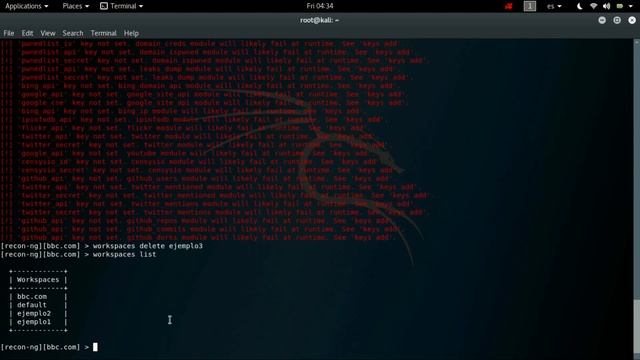Open the Help menu
Screen dimensions: 640x360
(x=131, y=33)
